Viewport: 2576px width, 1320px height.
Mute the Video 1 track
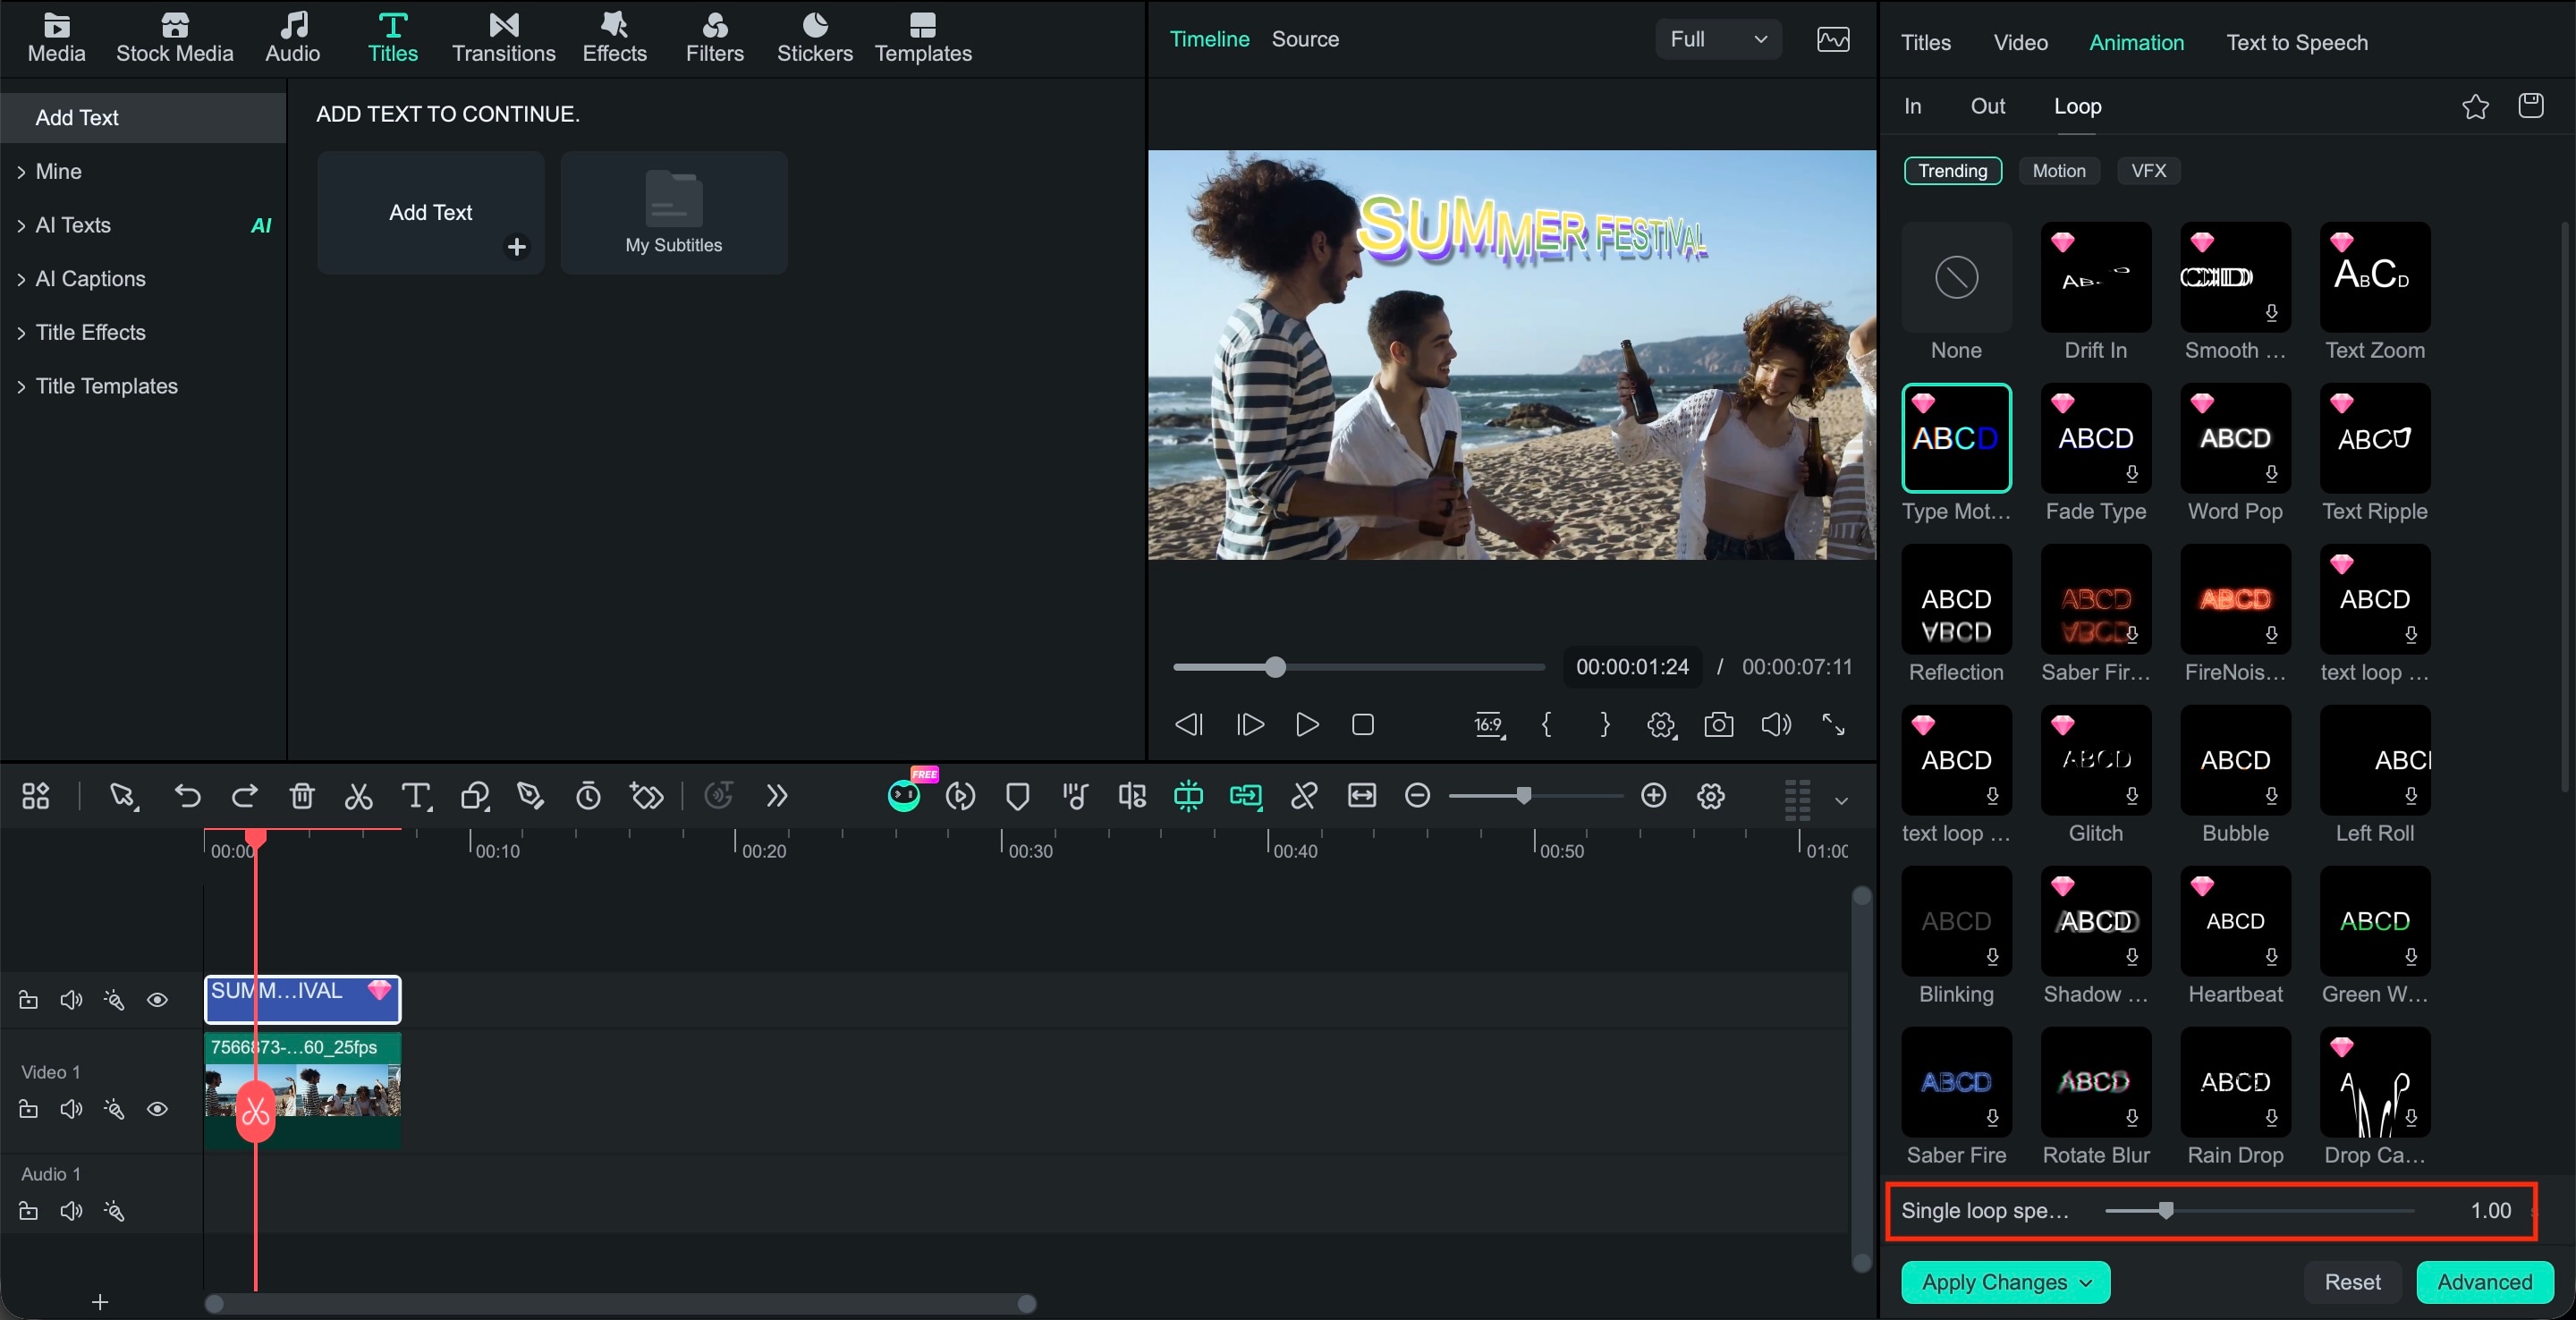pyautogui.click(x=71, y=1109)
